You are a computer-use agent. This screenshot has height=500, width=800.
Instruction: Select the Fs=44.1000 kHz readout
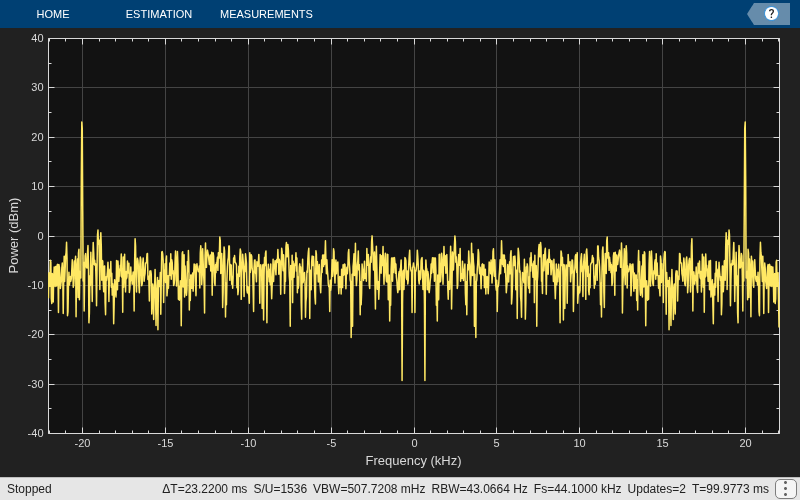(577, 489)
